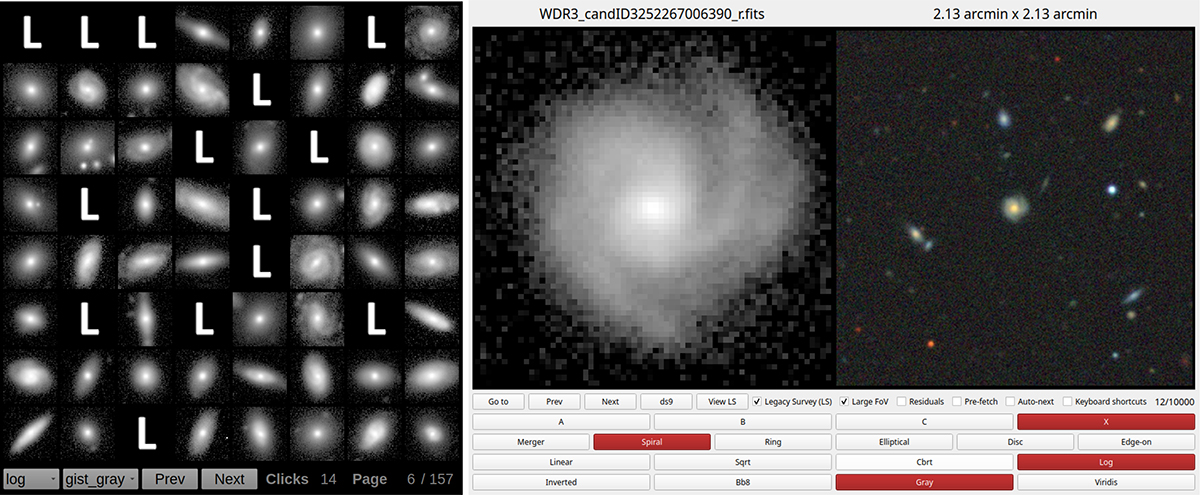Click the large grayscale galaxy FITS image

click(x=653, y=208)
